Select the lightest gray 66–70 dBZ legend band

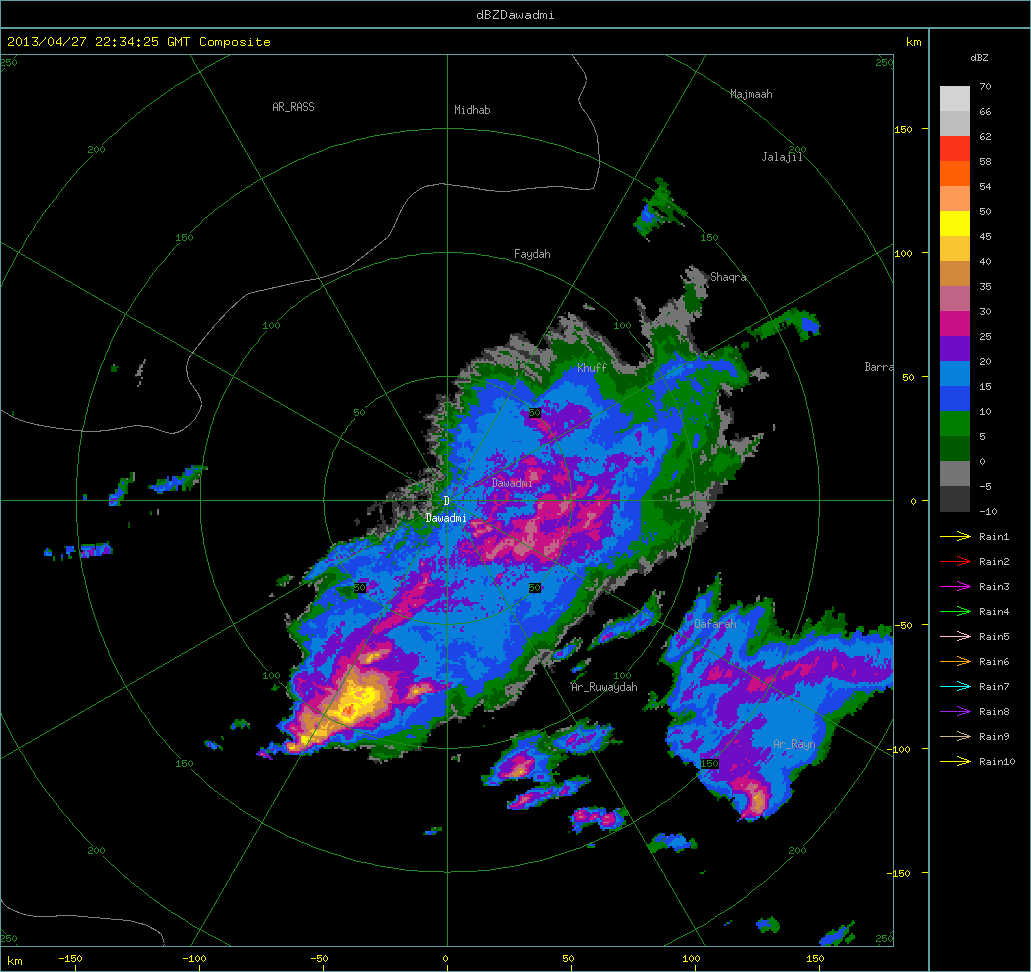[955, 99]
